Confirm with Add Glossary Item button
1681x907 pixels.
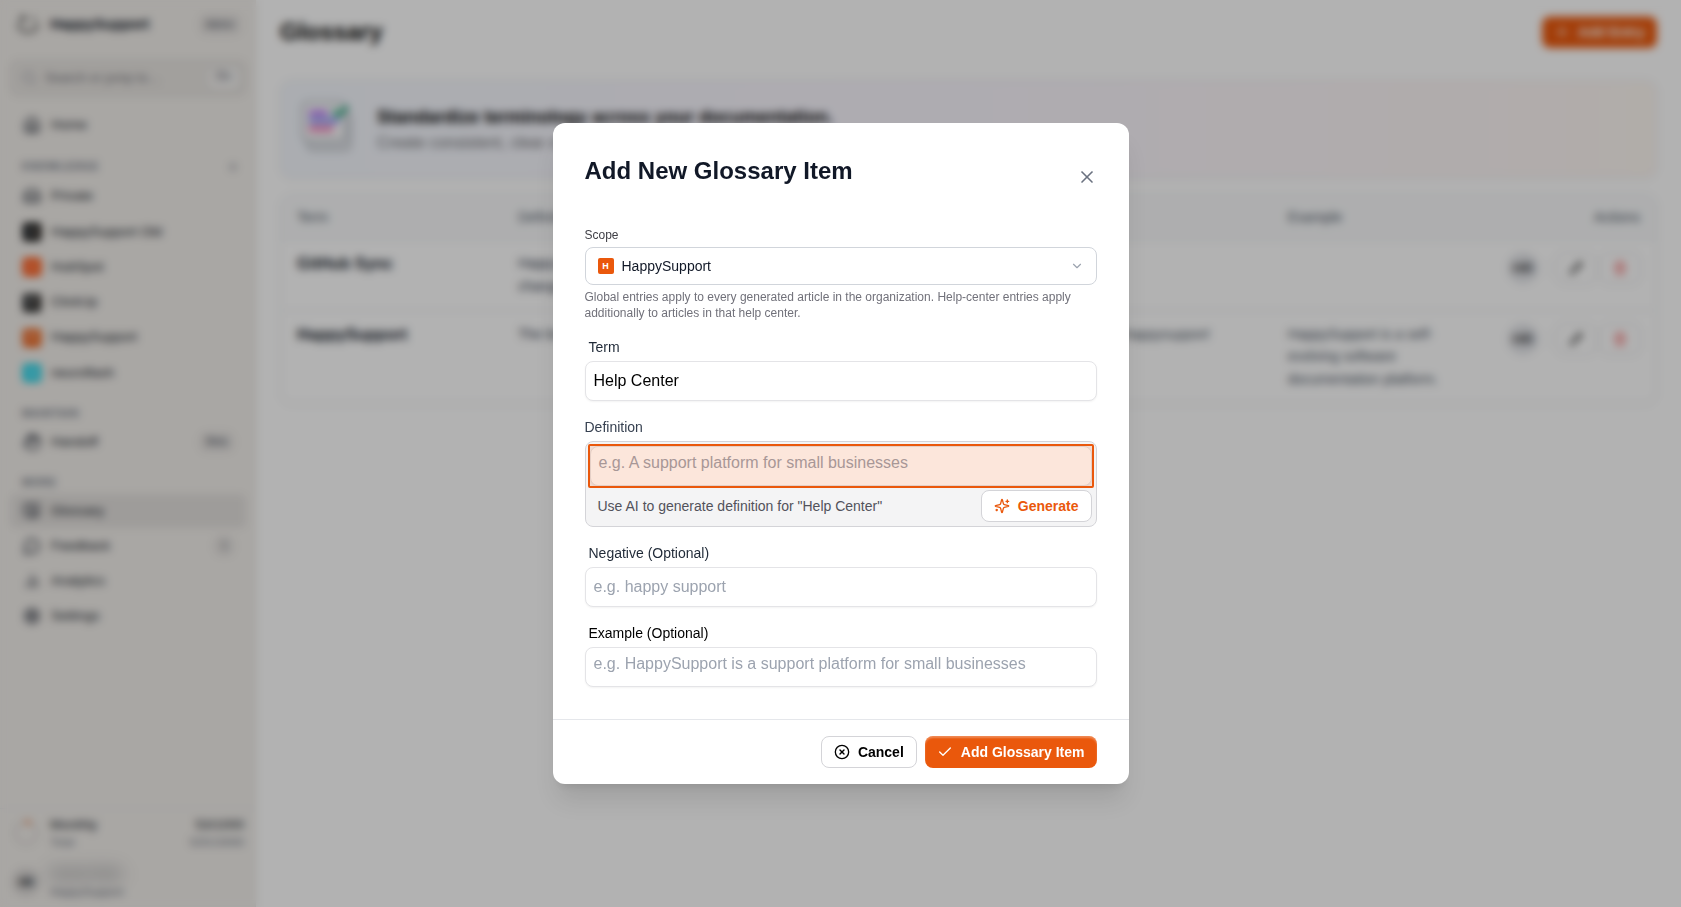(x=1010, y=752)
